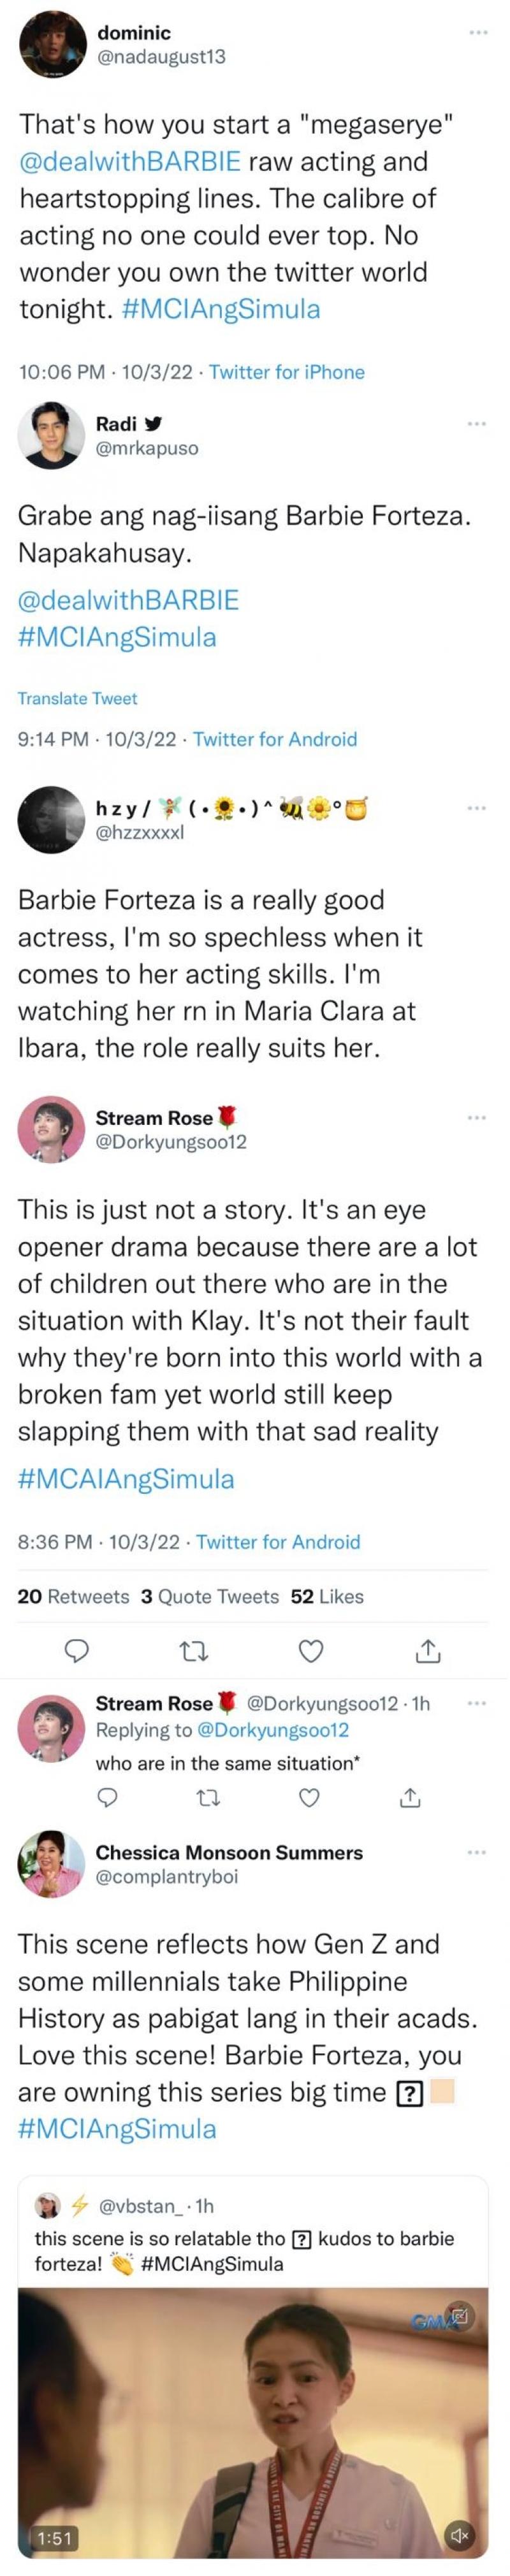510x2576 pixels.
Task: Share Stream Rose's eye opener drama tweet
Action: [x=428, y=1651]
